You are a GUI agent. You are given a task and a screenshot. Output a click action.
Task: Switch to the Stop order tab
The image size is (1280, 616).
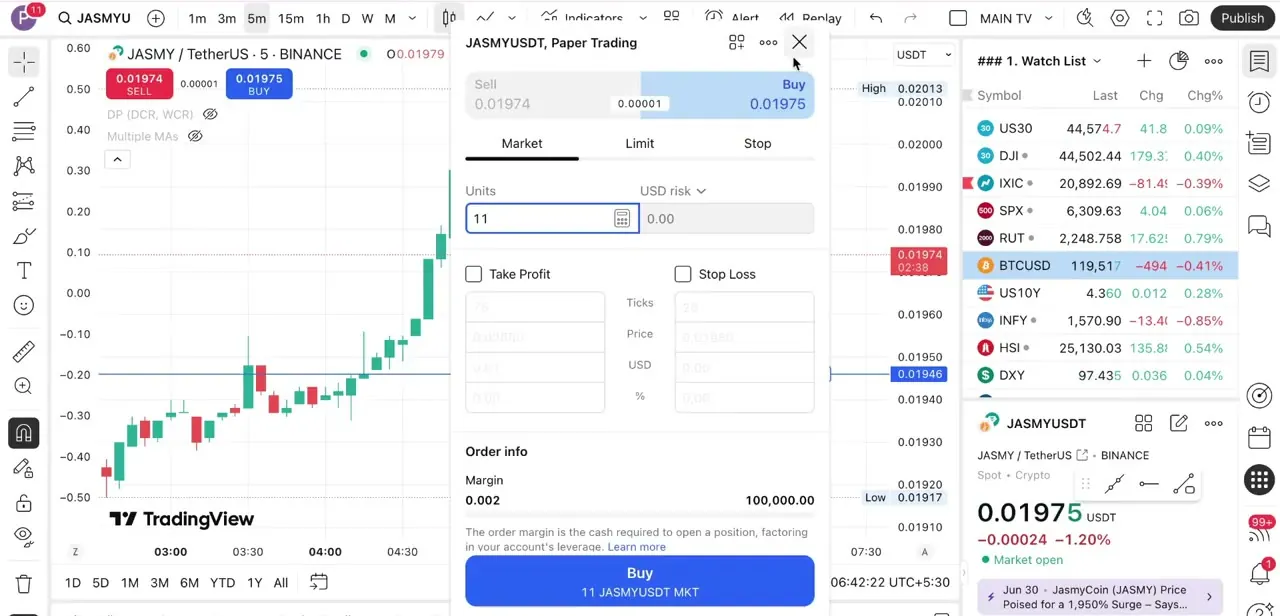point(757,144)
